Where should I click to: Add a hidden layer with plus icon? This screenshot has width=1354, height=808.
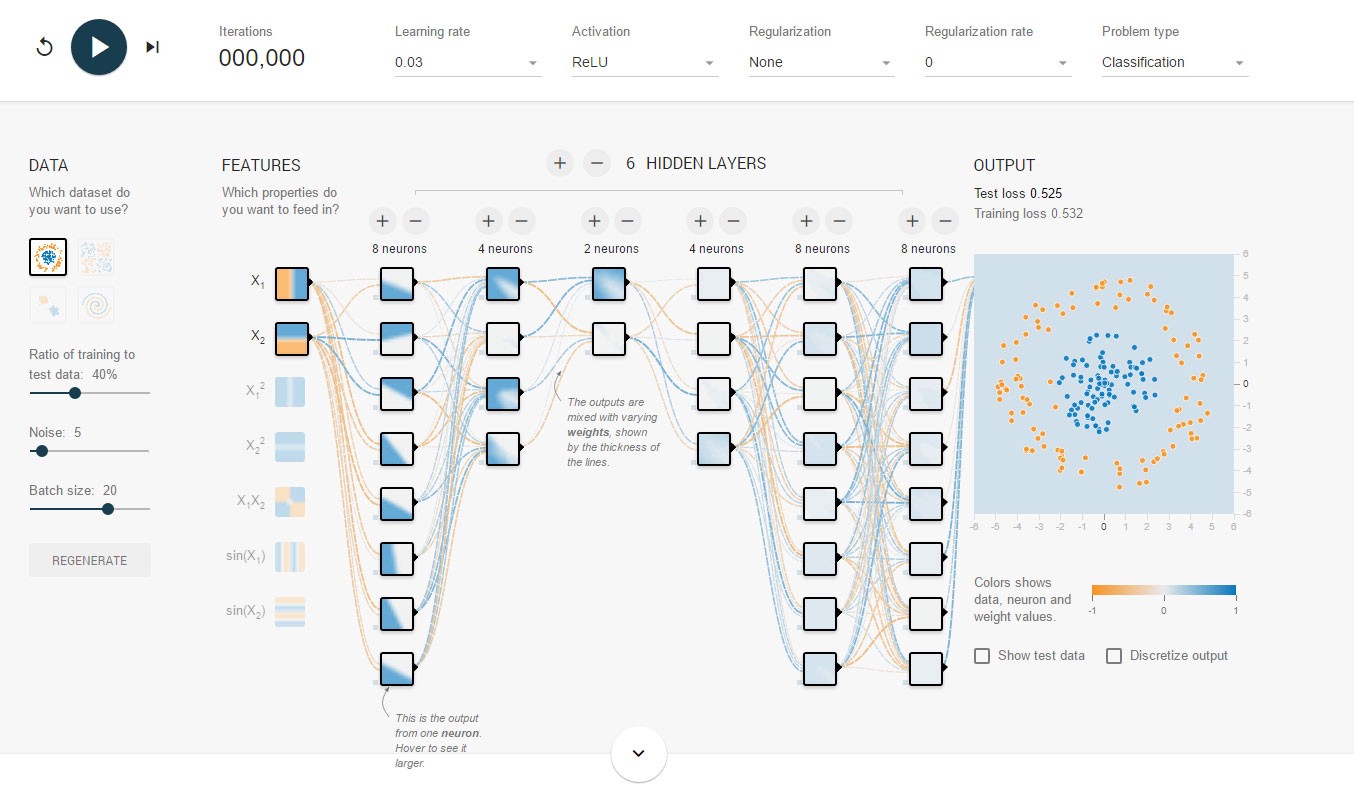[560, 163]
